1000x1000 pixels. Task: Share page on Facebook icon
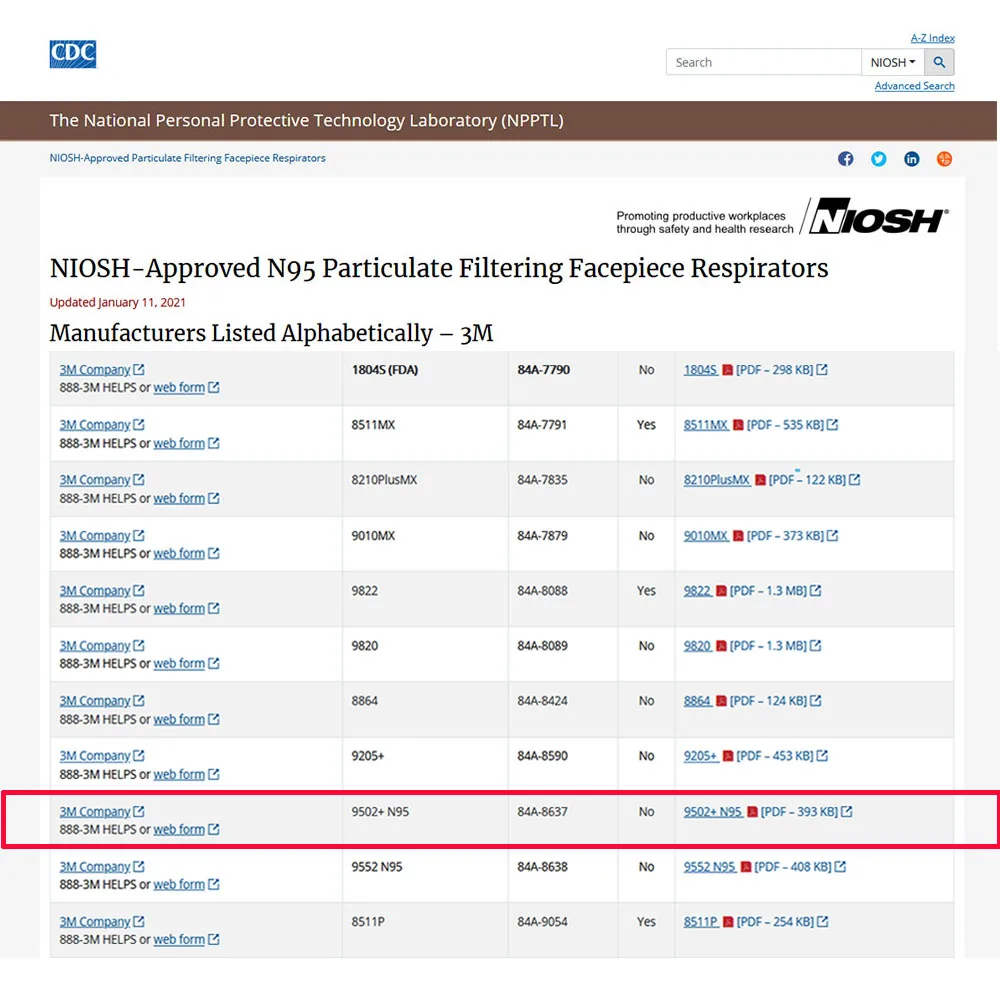[846, 159]
